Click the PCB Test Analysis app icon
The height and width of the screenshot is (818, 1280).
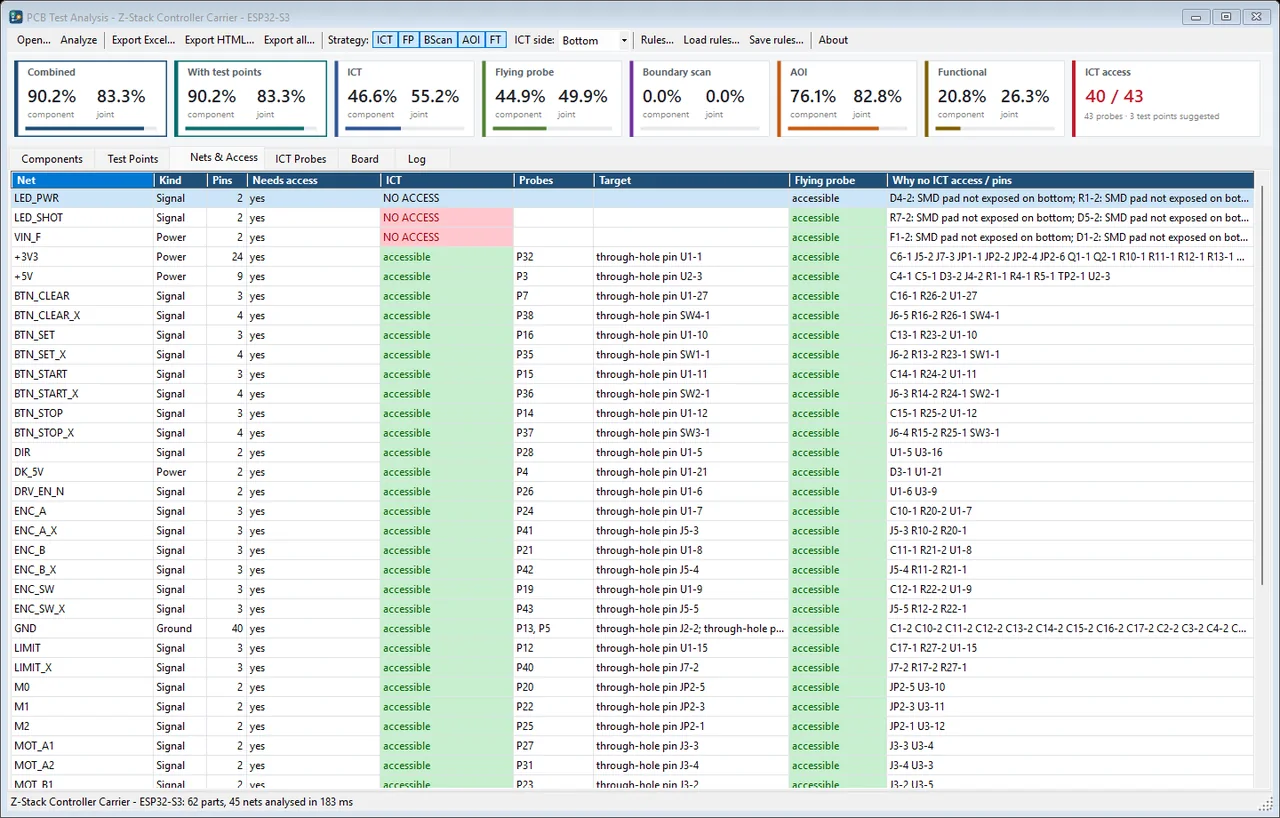[x=16, y=16]
